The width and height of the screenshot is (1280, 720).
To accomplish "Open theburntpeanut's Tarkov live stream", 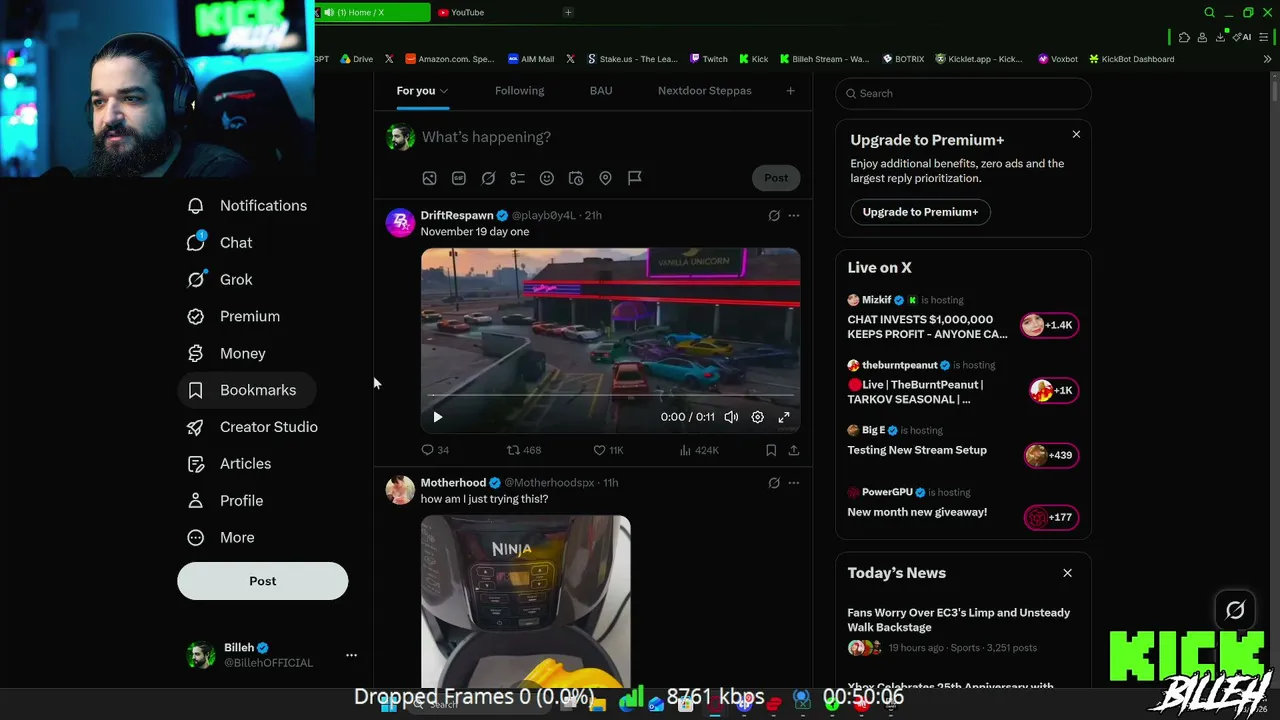I will tap(963, 384).
